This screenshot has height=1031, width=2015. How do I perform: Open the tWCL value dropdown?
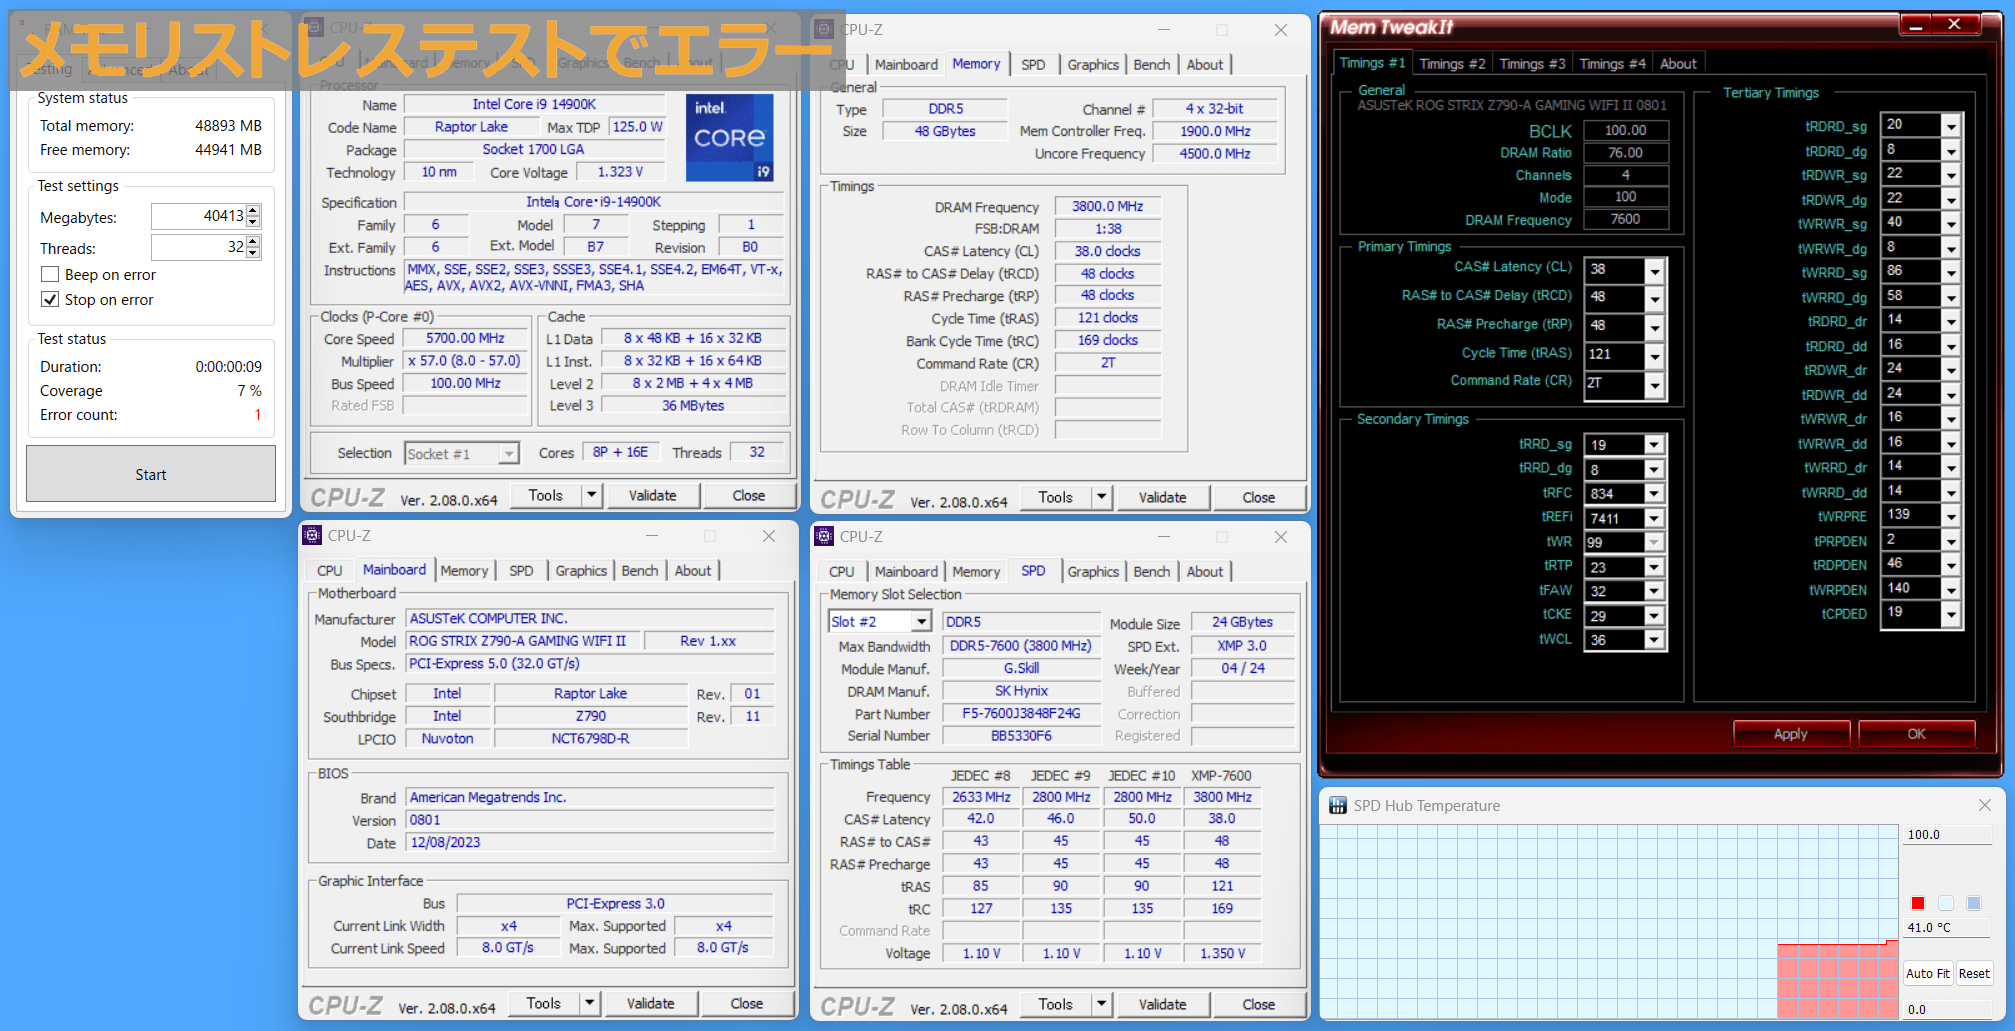click(x=1654, y=640)
